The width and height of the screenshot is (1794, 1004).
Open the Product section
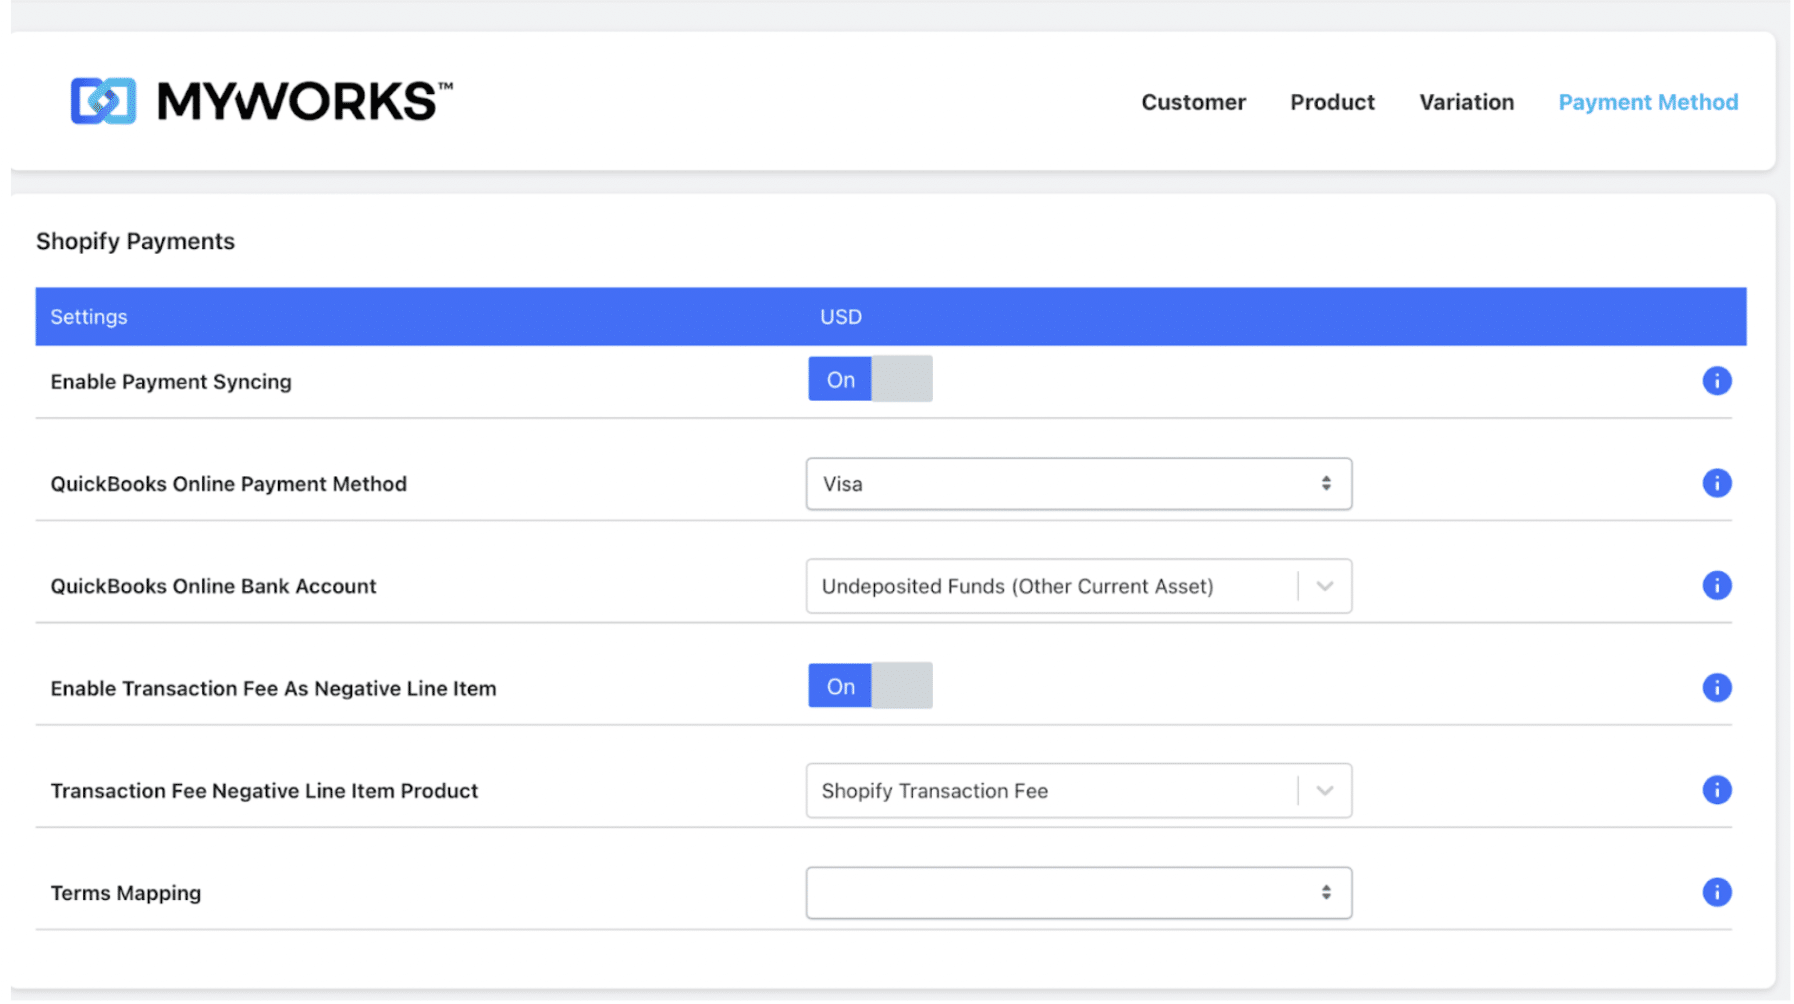coord(1332,101)
